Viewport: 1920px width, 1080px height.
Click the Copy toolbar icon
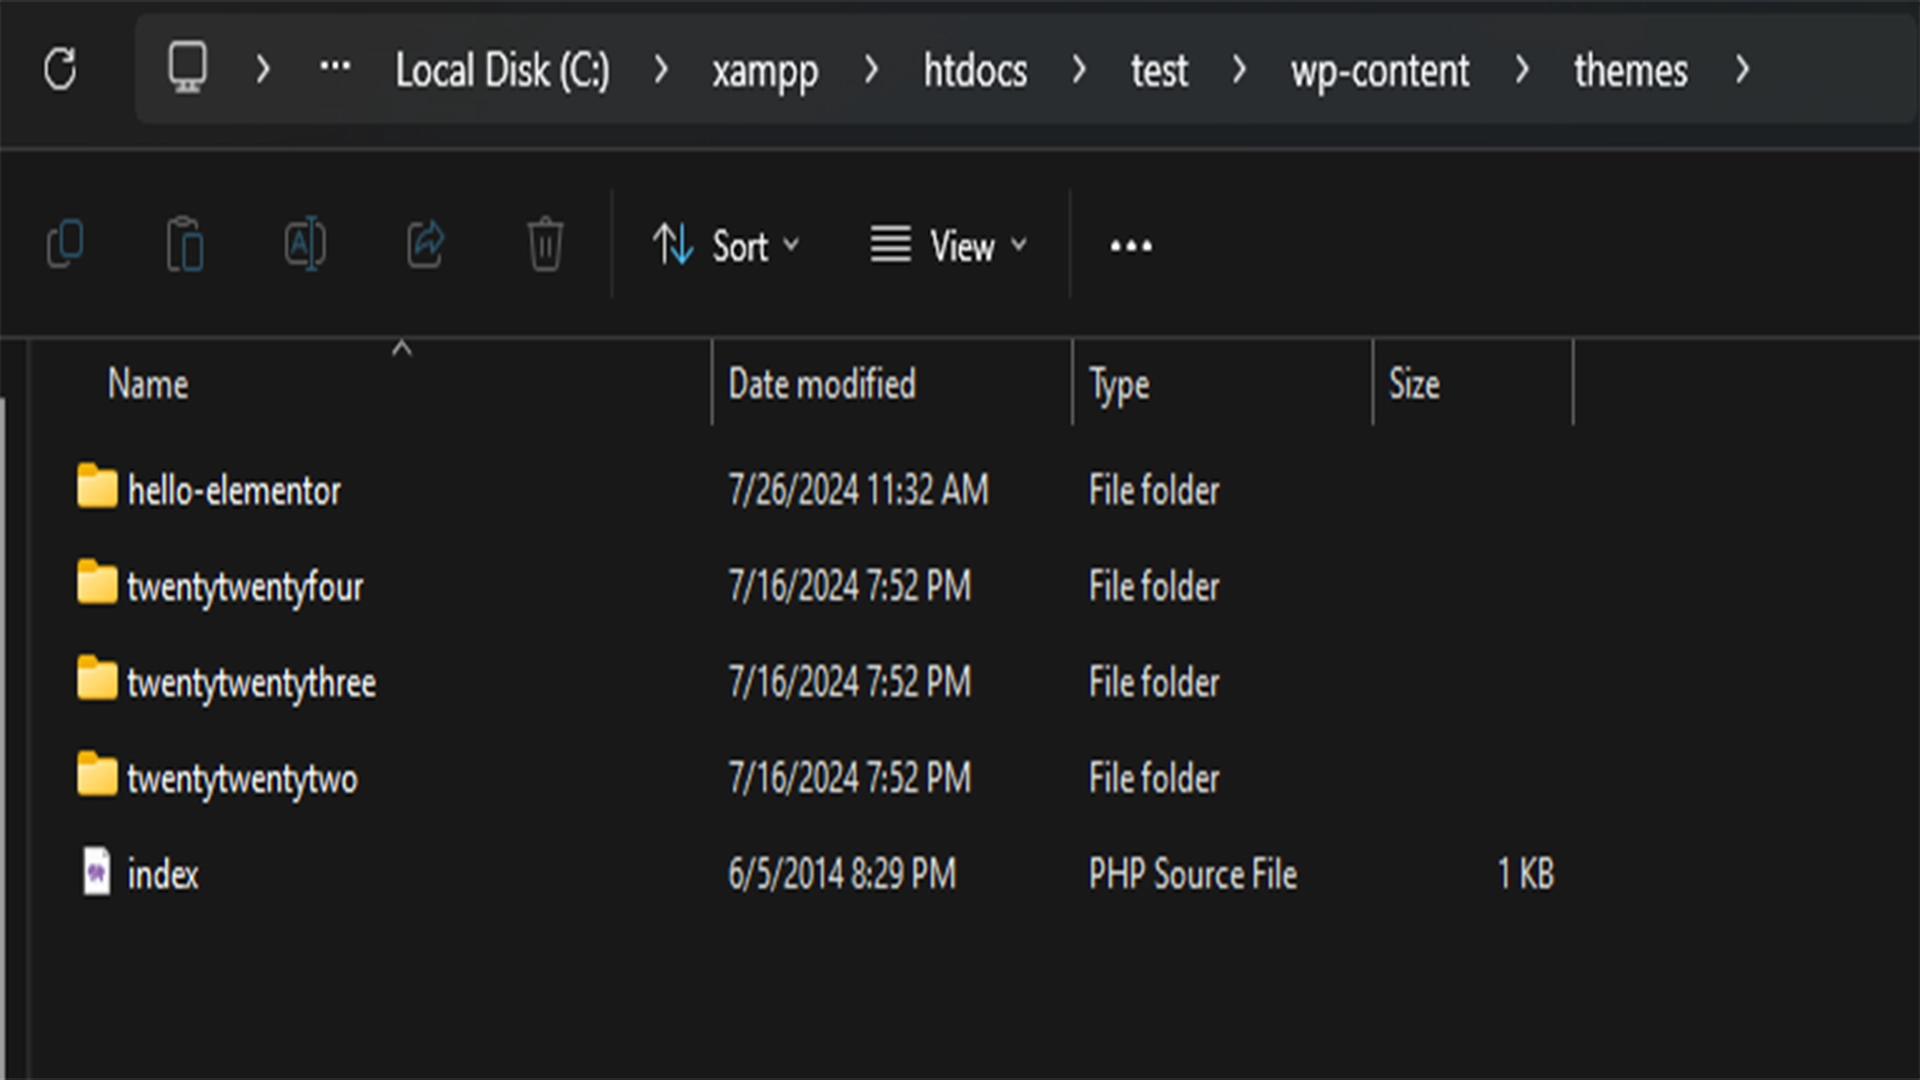[65, 244]
